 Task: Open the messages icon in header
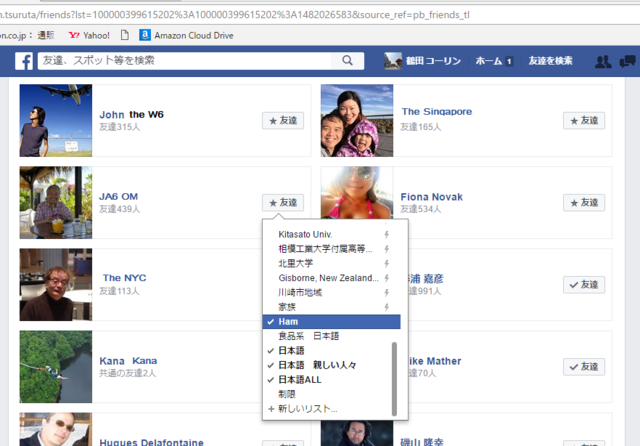click(627, 61)
